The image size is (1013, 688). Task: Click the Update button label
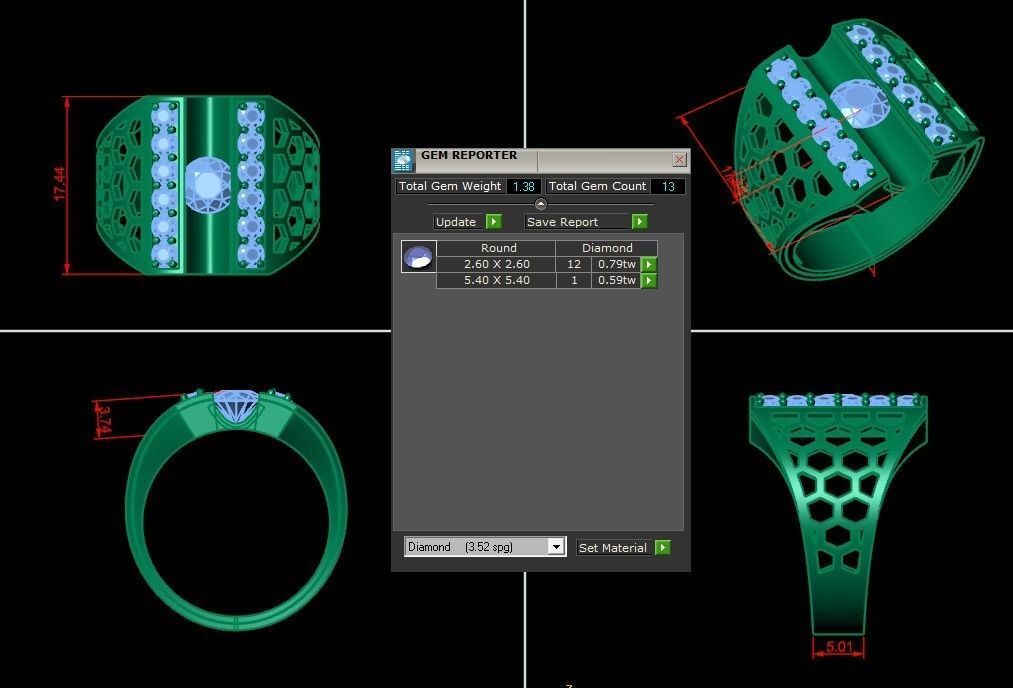tap(459, 222)
